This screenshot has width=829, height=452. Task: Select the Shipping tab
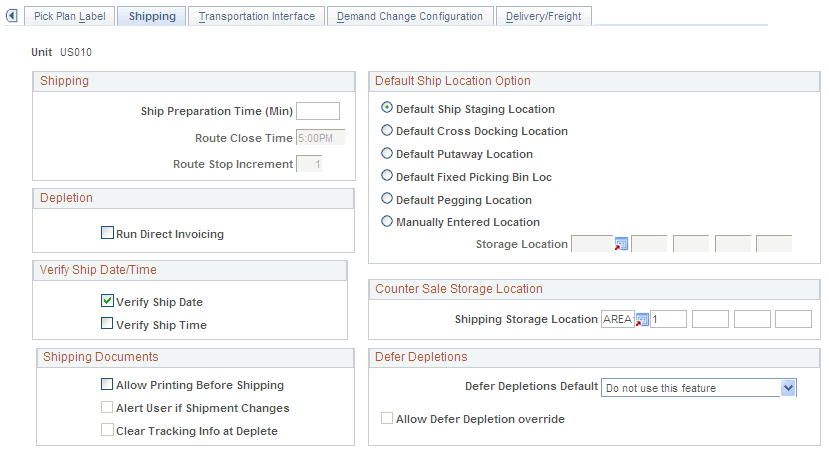click(x=152, y=16)
